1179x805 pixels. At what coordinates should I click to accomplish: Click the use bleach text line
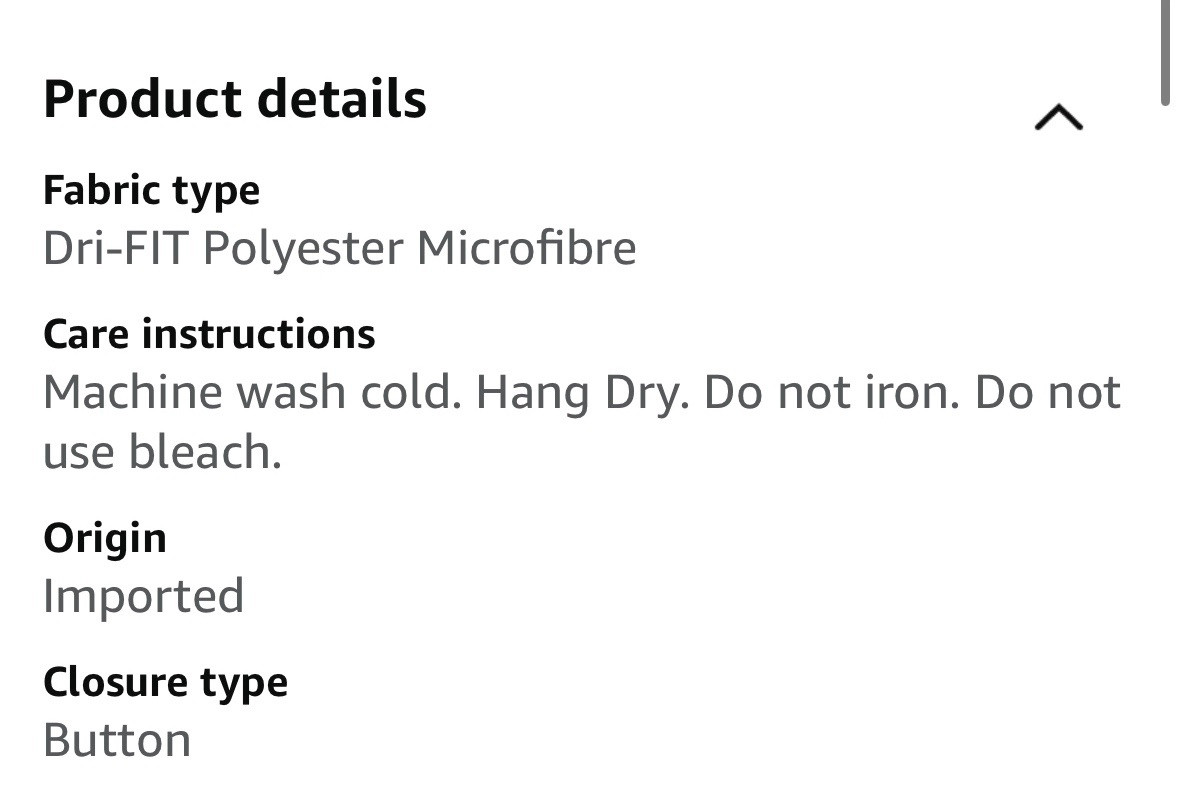(162, 453)
